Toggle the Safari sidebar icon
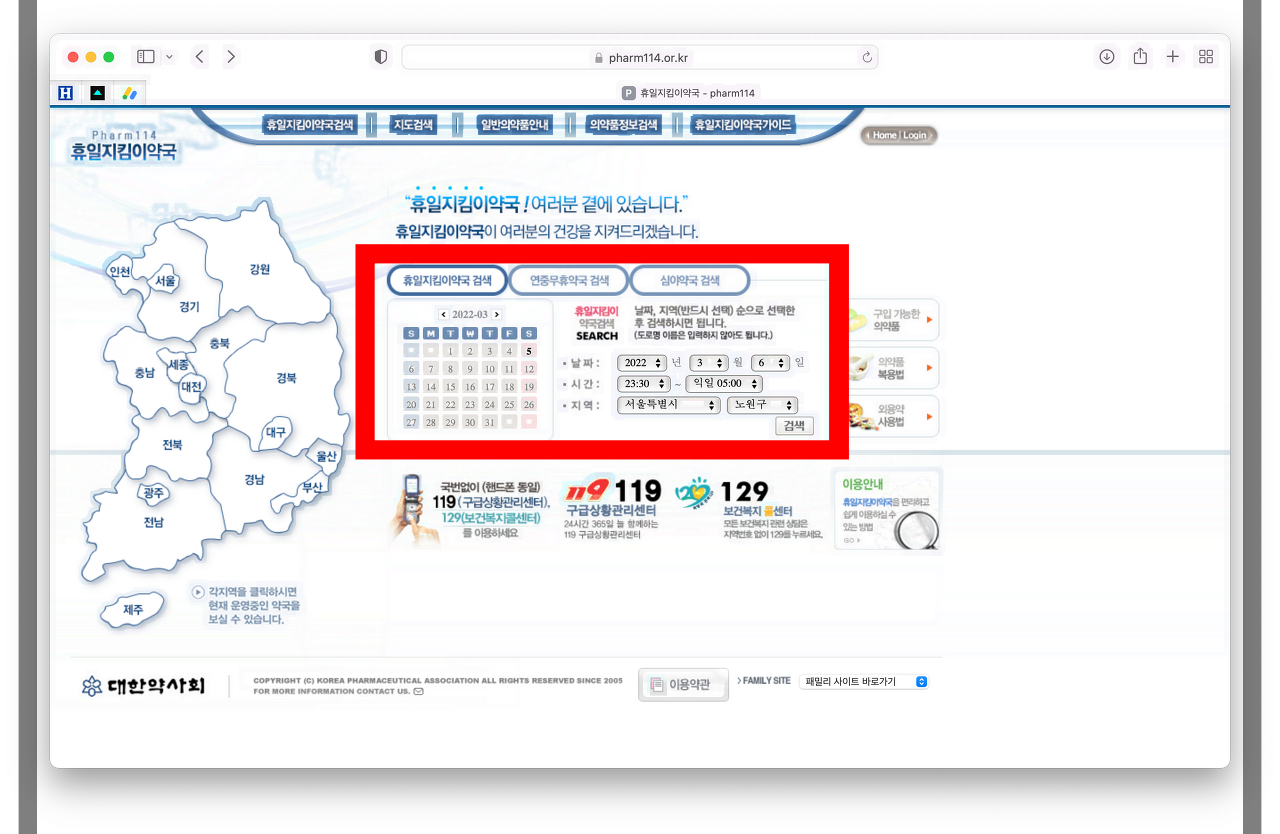This screenshot has width=1280, height=834. (146, 57)
